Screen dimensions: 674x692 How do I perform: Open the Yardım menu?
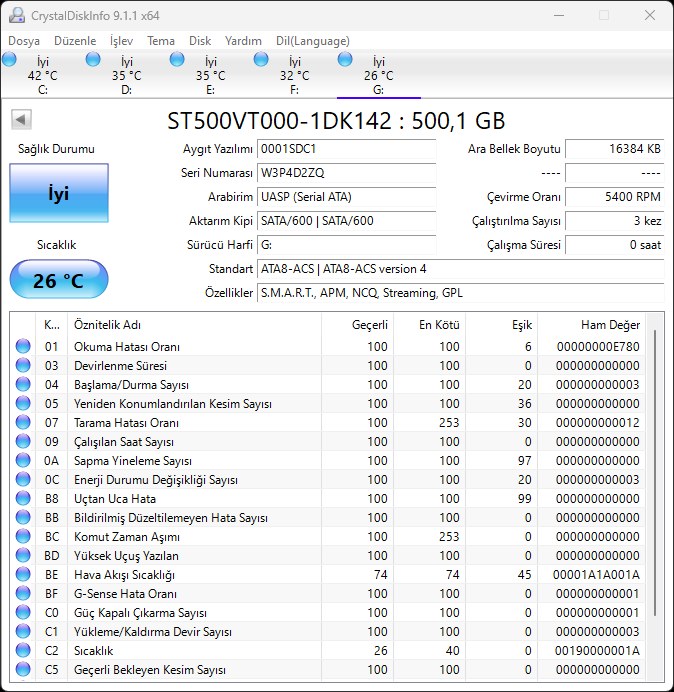pos(243,41)
